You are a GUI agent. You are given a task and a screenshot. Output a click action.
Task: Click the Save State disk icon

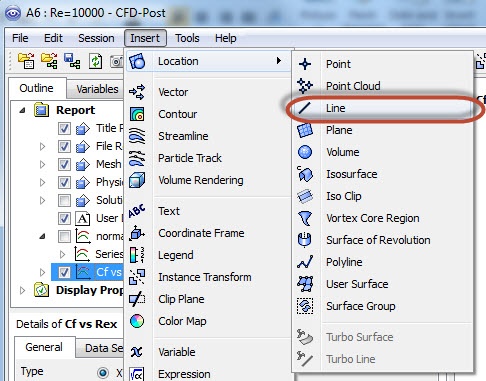[x=72, y=61]
